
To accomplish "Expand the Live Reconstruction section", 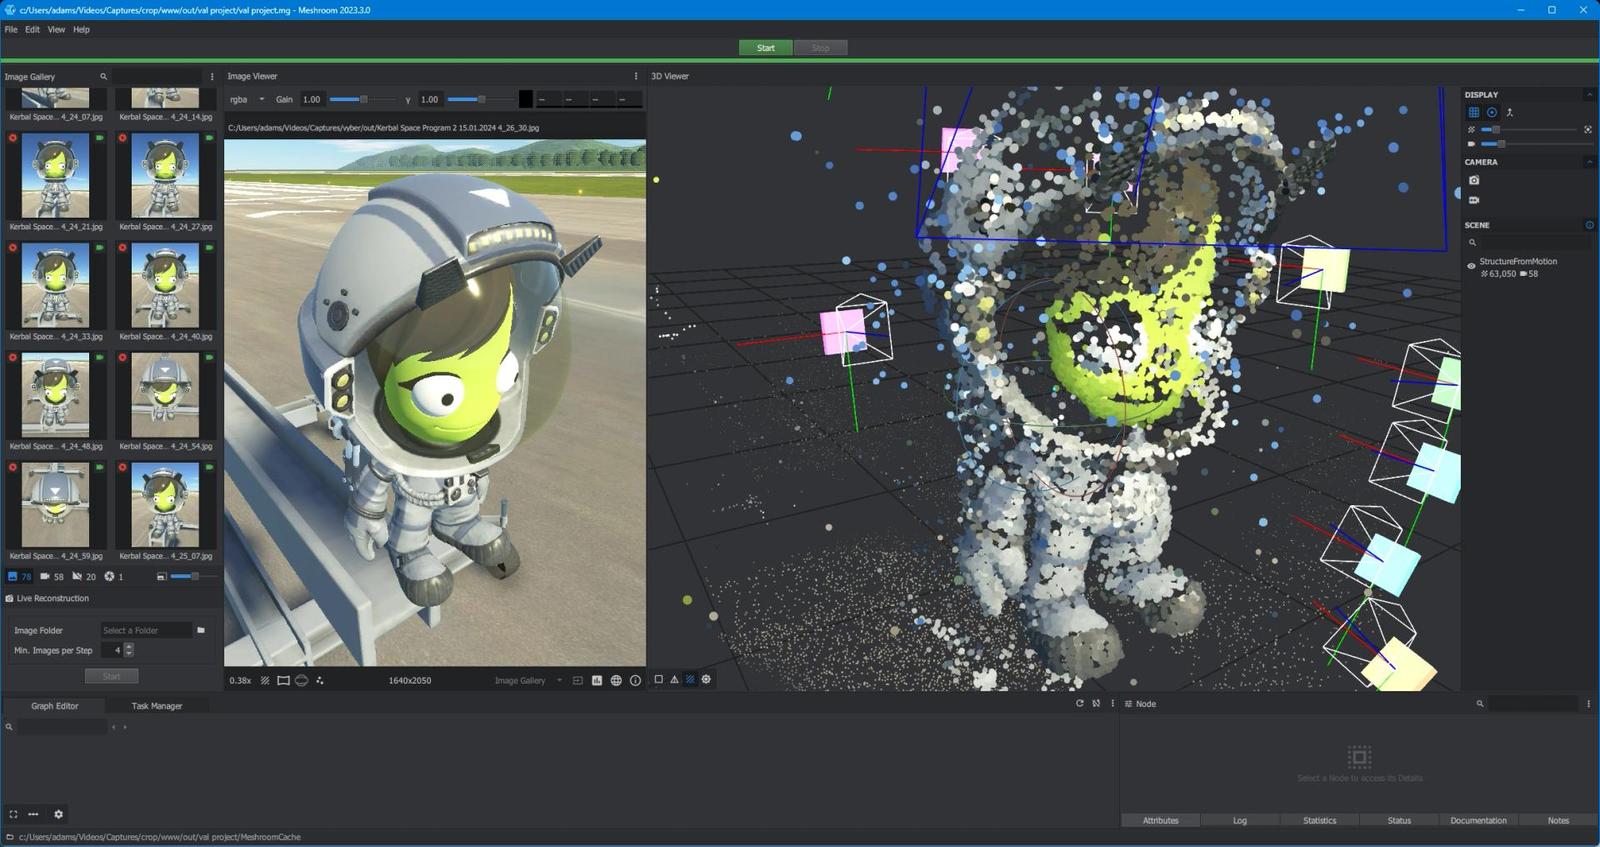I will click(x=48, y=598).
